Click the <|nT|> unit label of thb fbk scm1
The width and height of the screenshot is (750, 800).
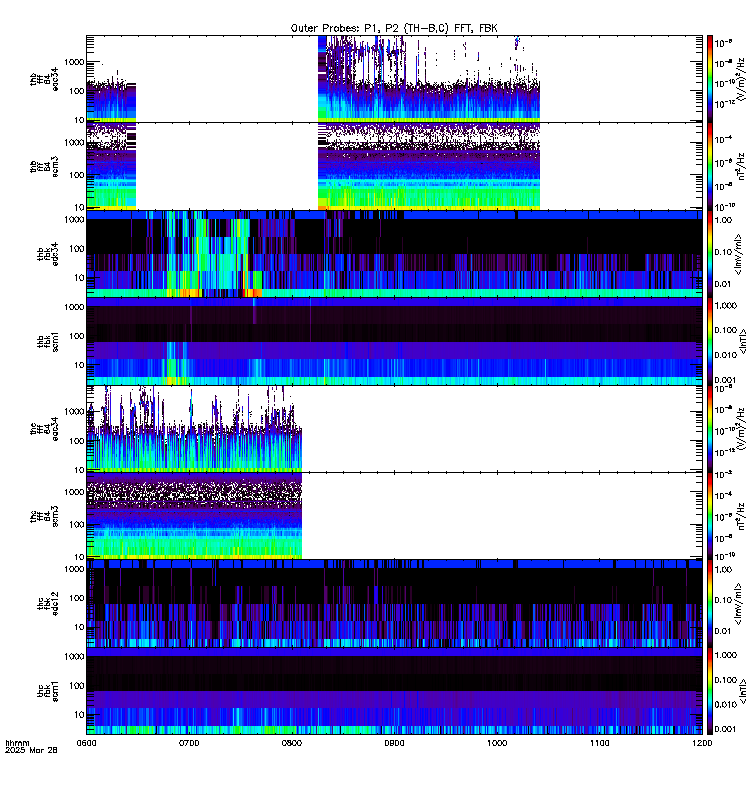[743, 341]
